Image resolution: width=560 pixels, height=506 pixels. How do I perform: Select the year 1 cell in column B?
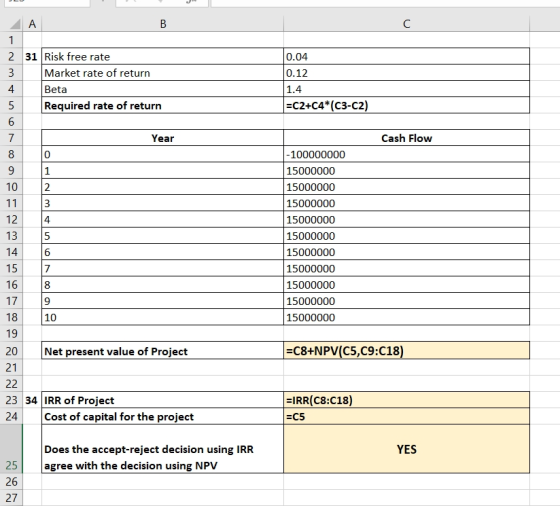tap(163, 171)
